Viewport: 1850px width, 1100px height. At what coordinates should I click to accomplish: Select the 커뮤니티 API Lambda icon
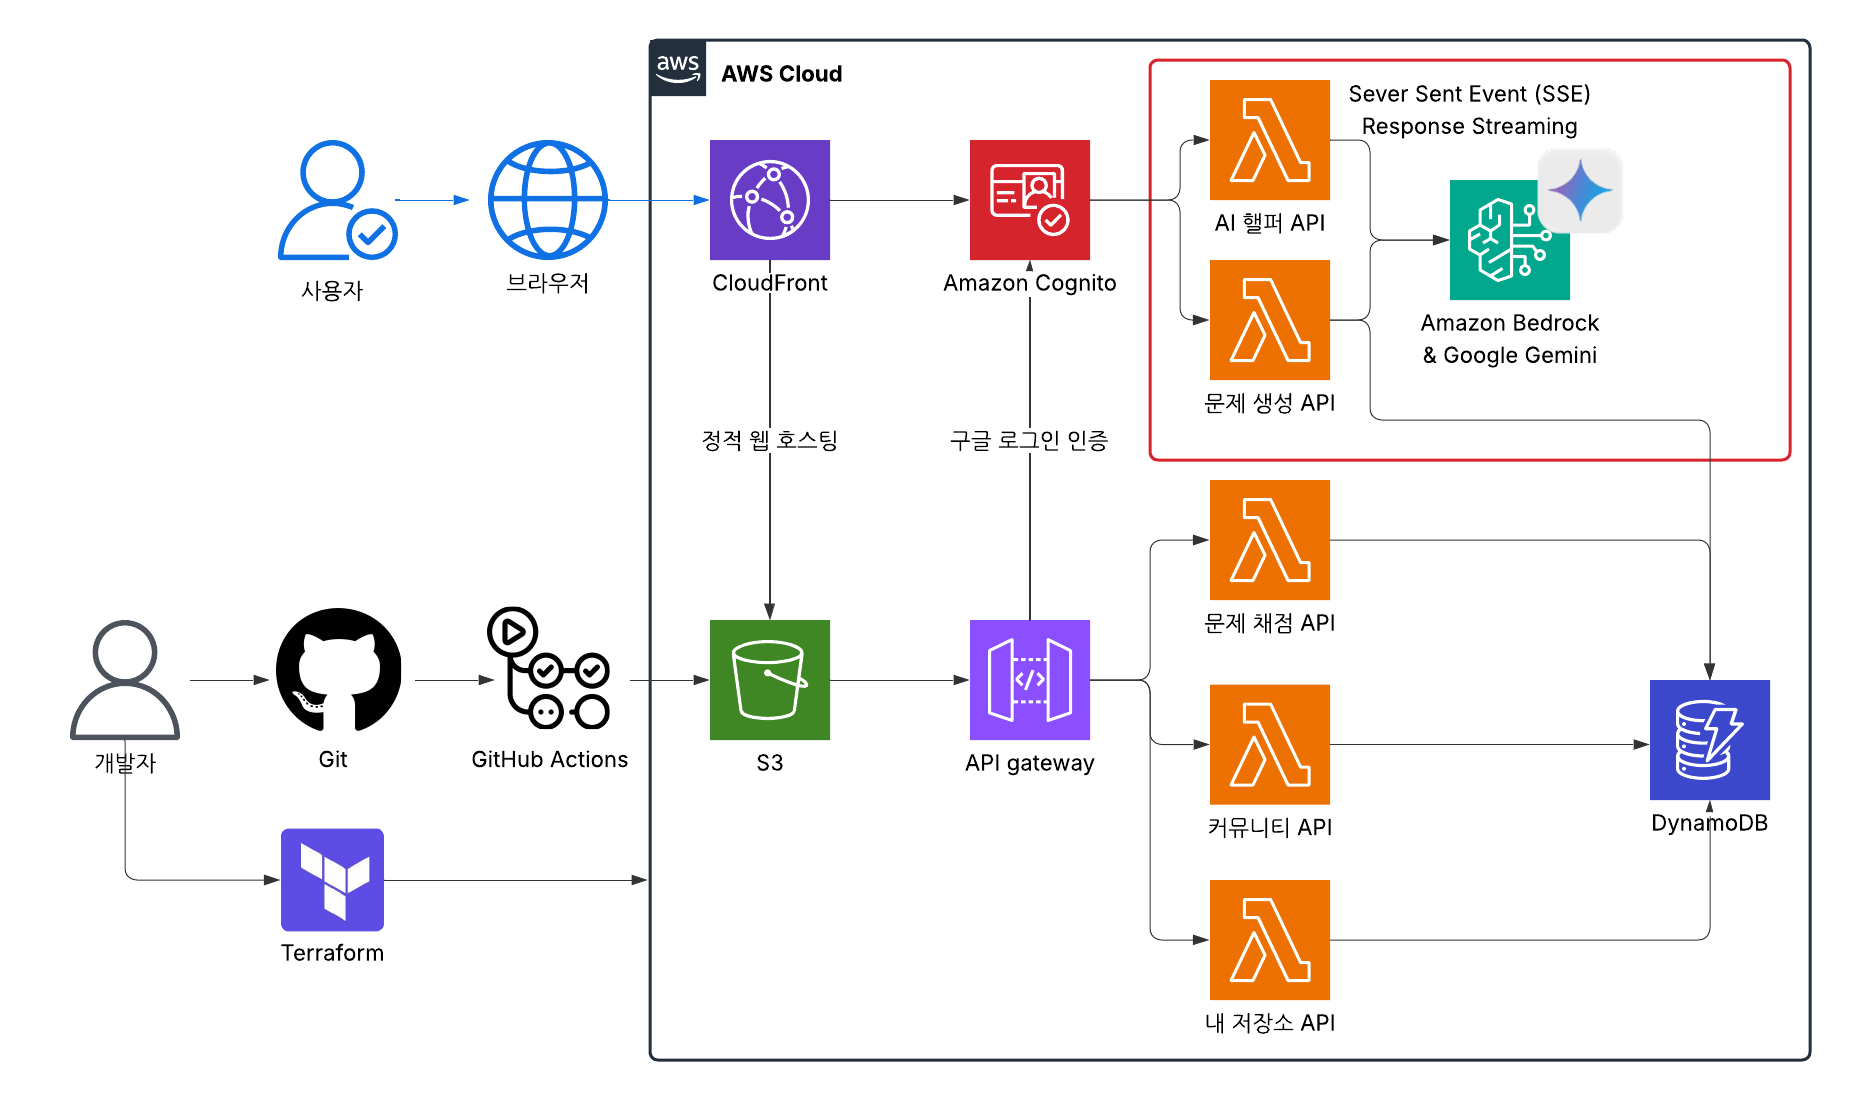(1270, 745)
